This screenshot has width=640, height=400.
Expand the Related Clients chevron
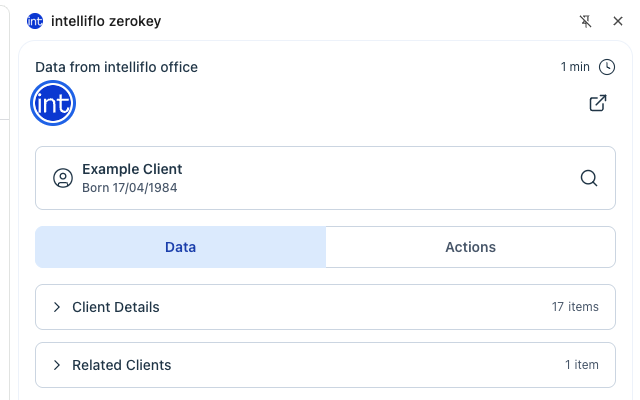[x=57, y=365]
